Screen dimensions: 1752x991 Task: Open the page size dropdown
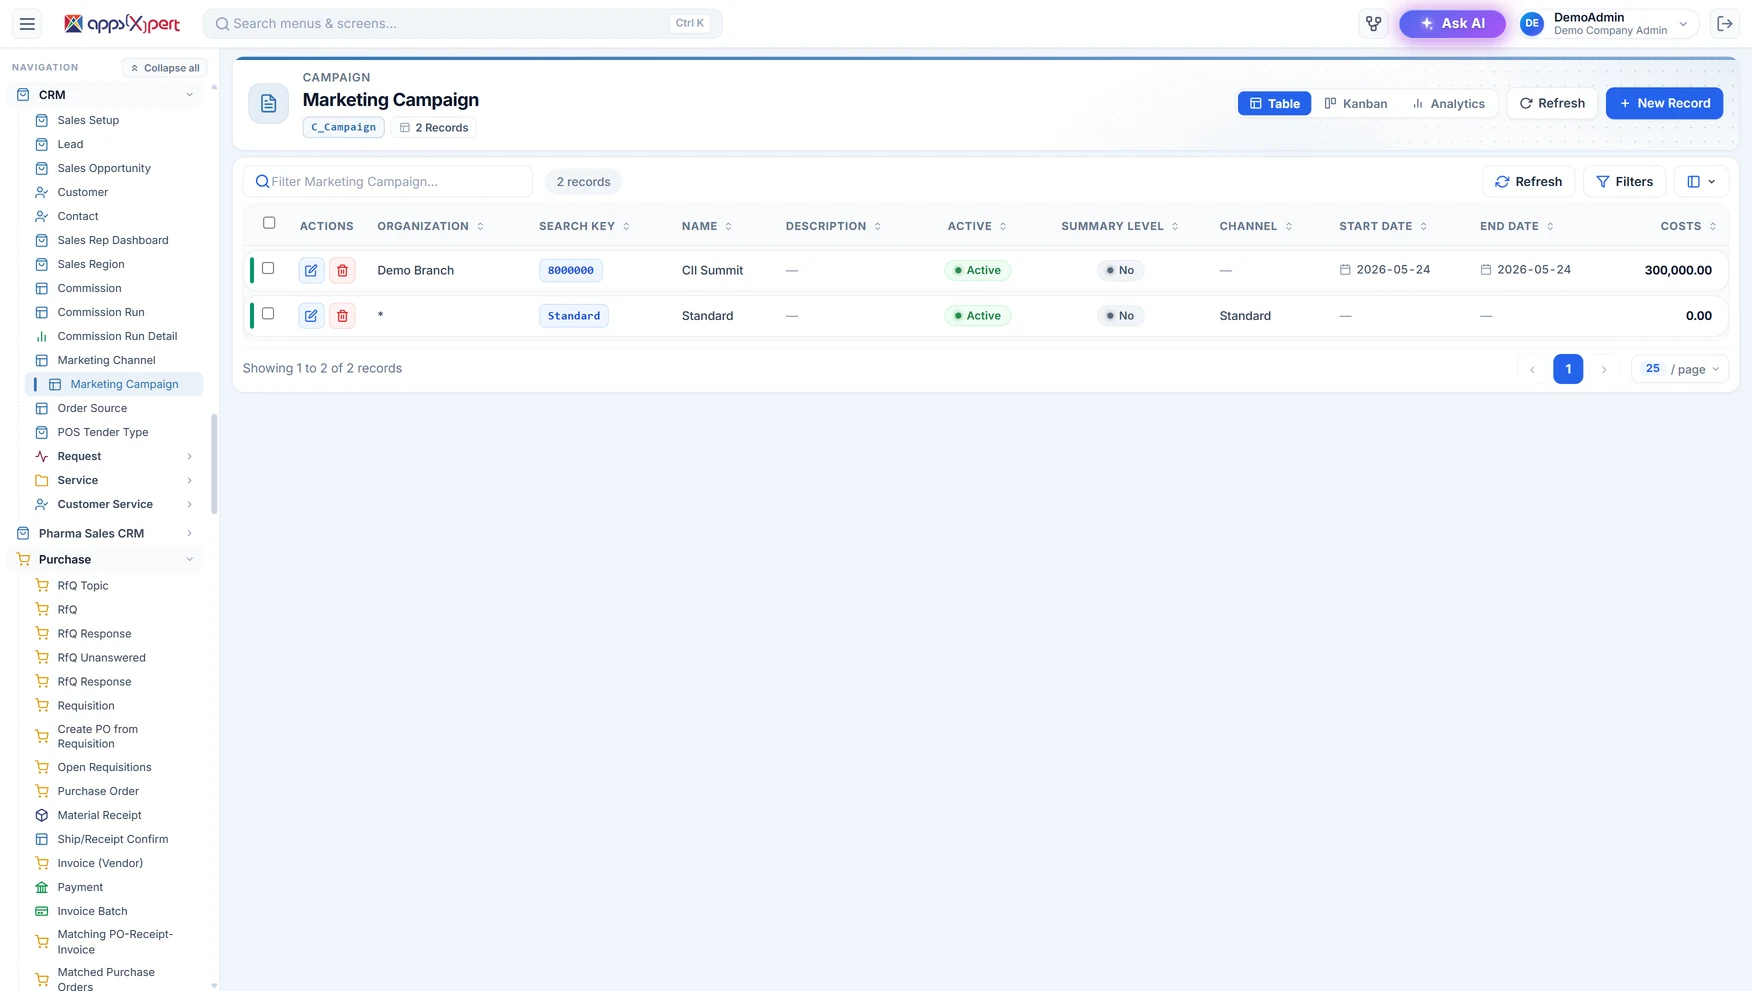click(x=1680, y=369)
